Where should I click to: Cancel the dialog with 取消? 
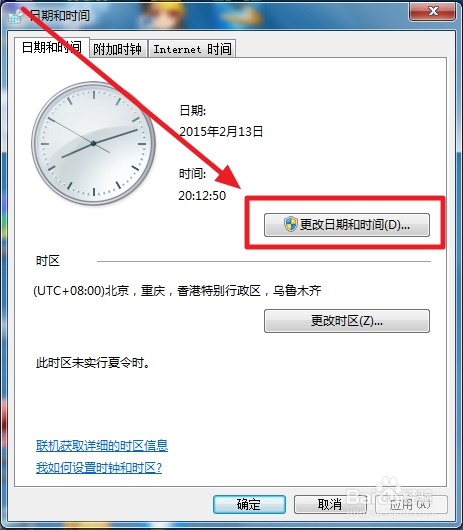pos(330,504)
